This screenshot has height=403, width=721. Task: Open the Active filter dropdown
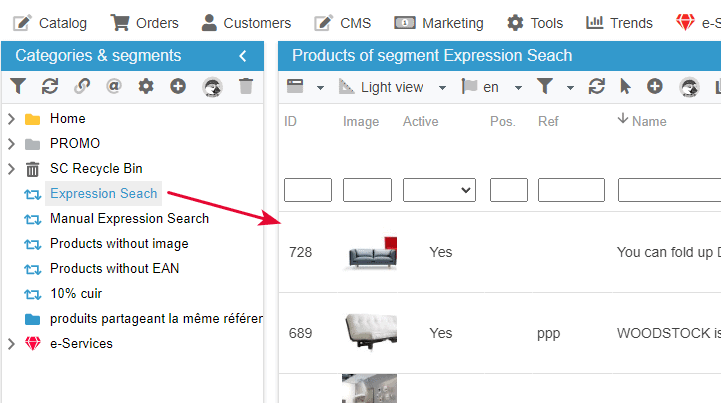439,190
